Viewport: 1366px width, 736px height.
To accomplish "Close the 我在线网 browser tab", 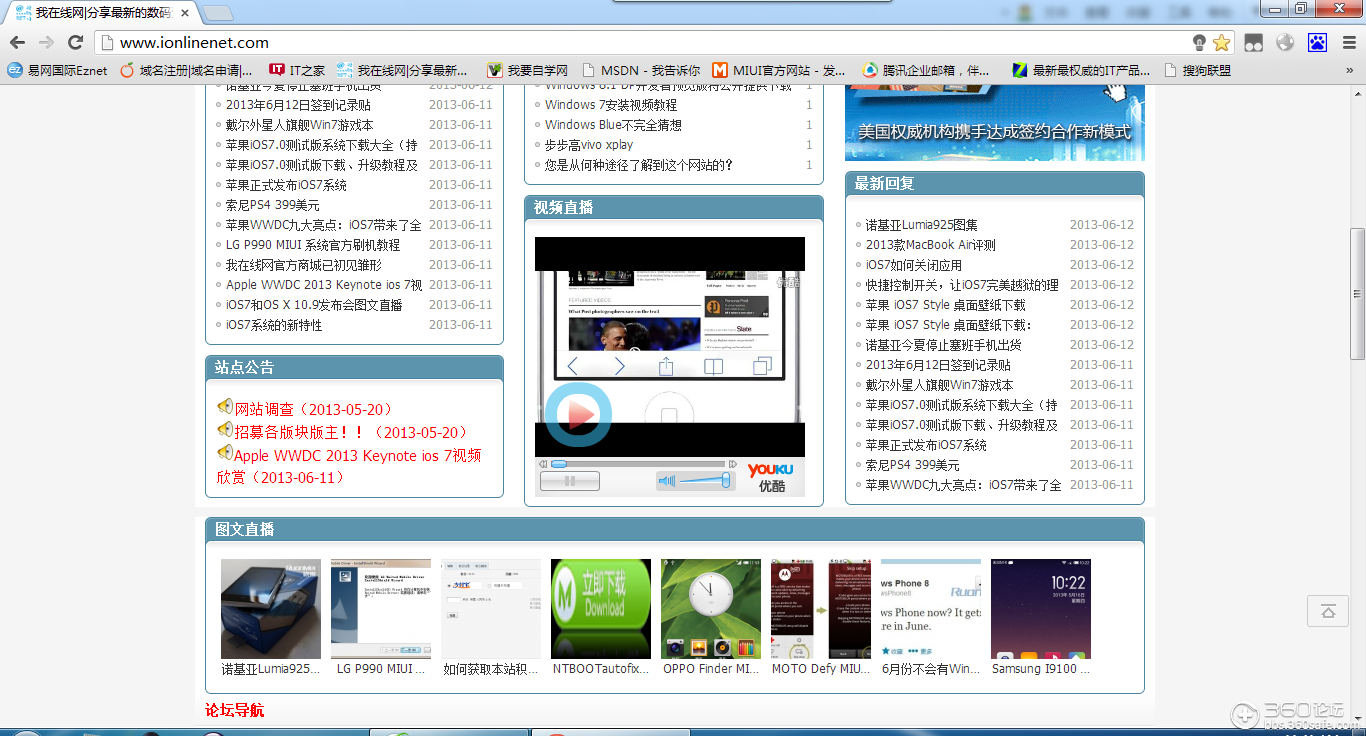I will (183, 13).
